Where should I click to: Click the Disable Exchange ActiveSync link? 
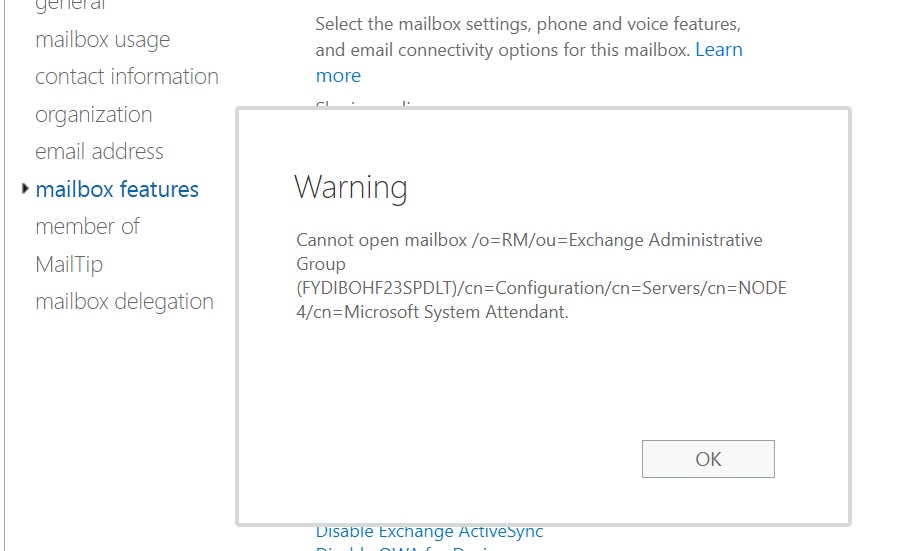(429, 532)
